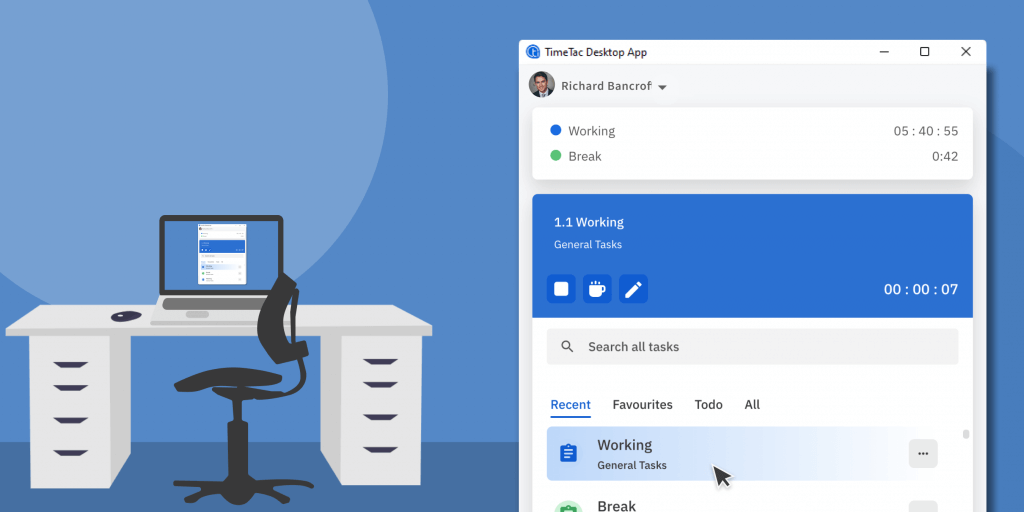Maximize the TimeTac Desktop App window

tap(924, 52)
